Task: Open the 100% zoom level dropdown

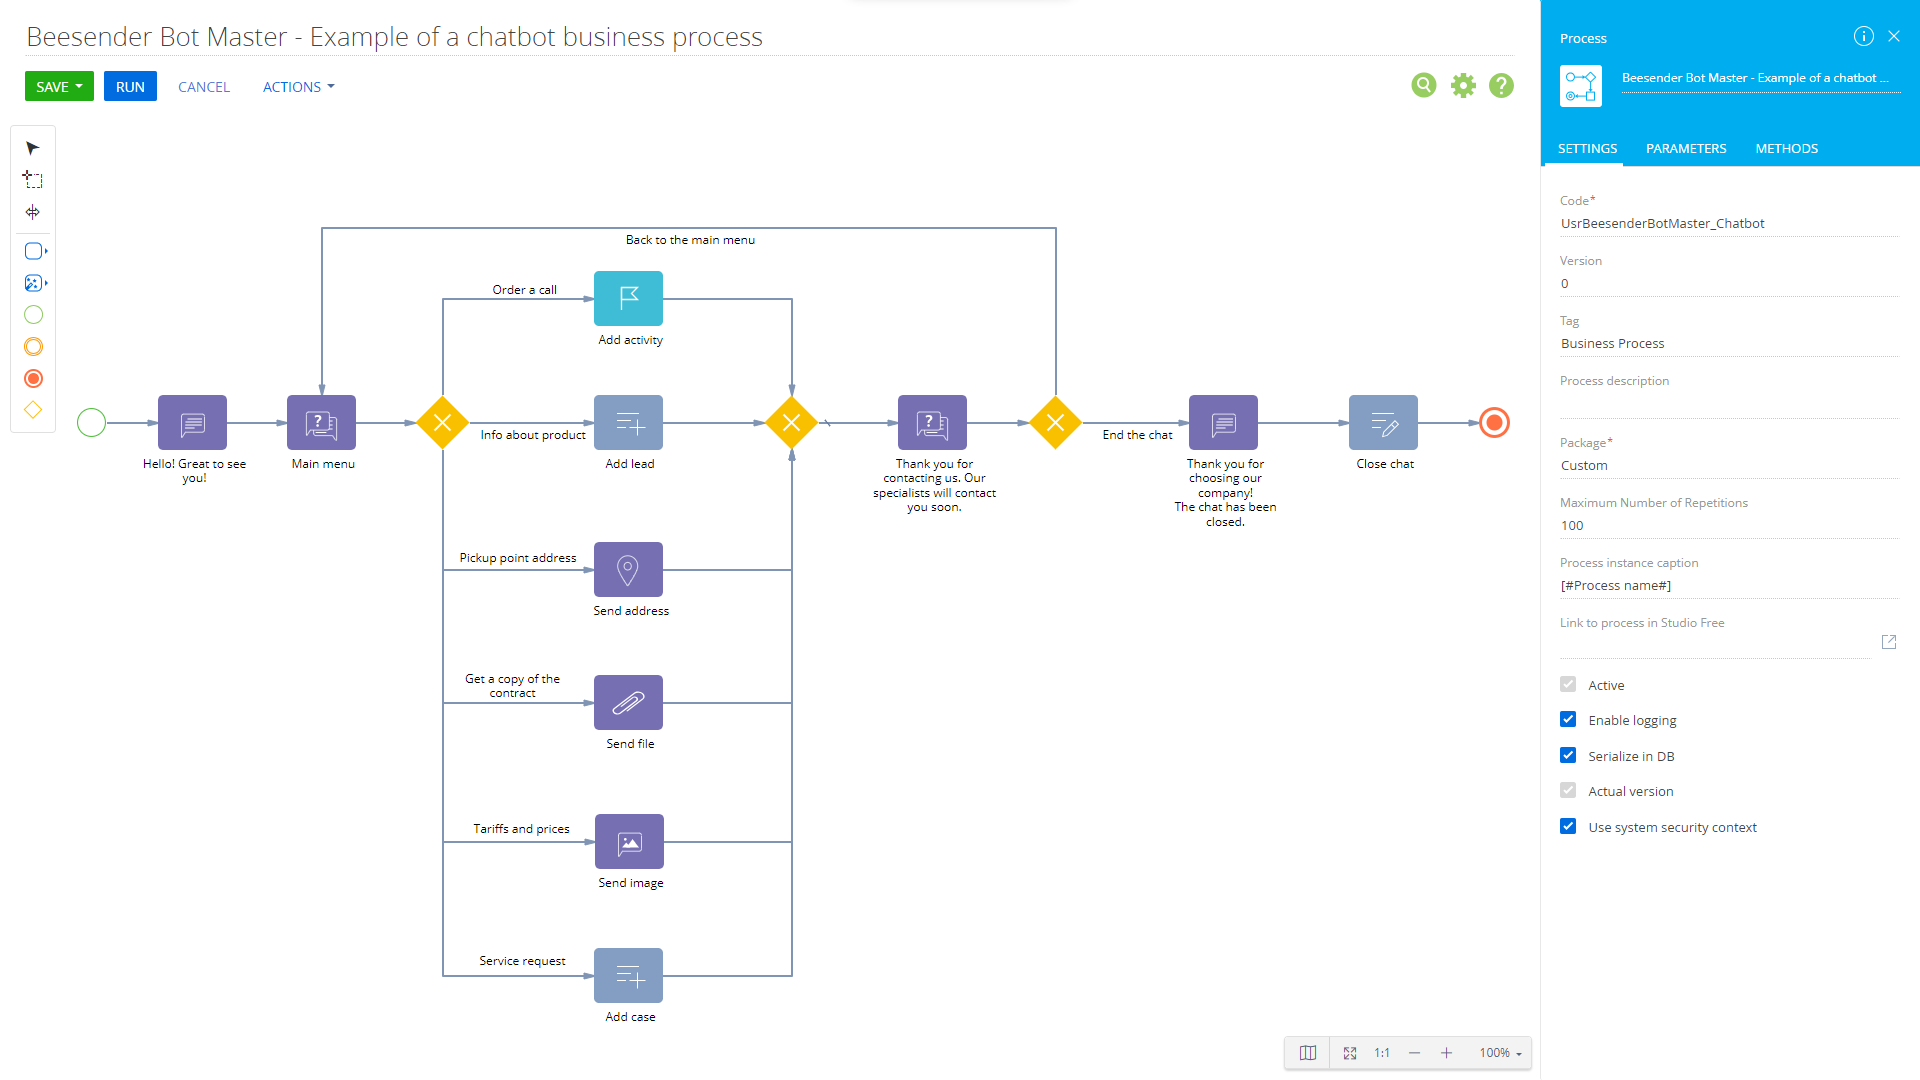Action: pos(1500,1053)
